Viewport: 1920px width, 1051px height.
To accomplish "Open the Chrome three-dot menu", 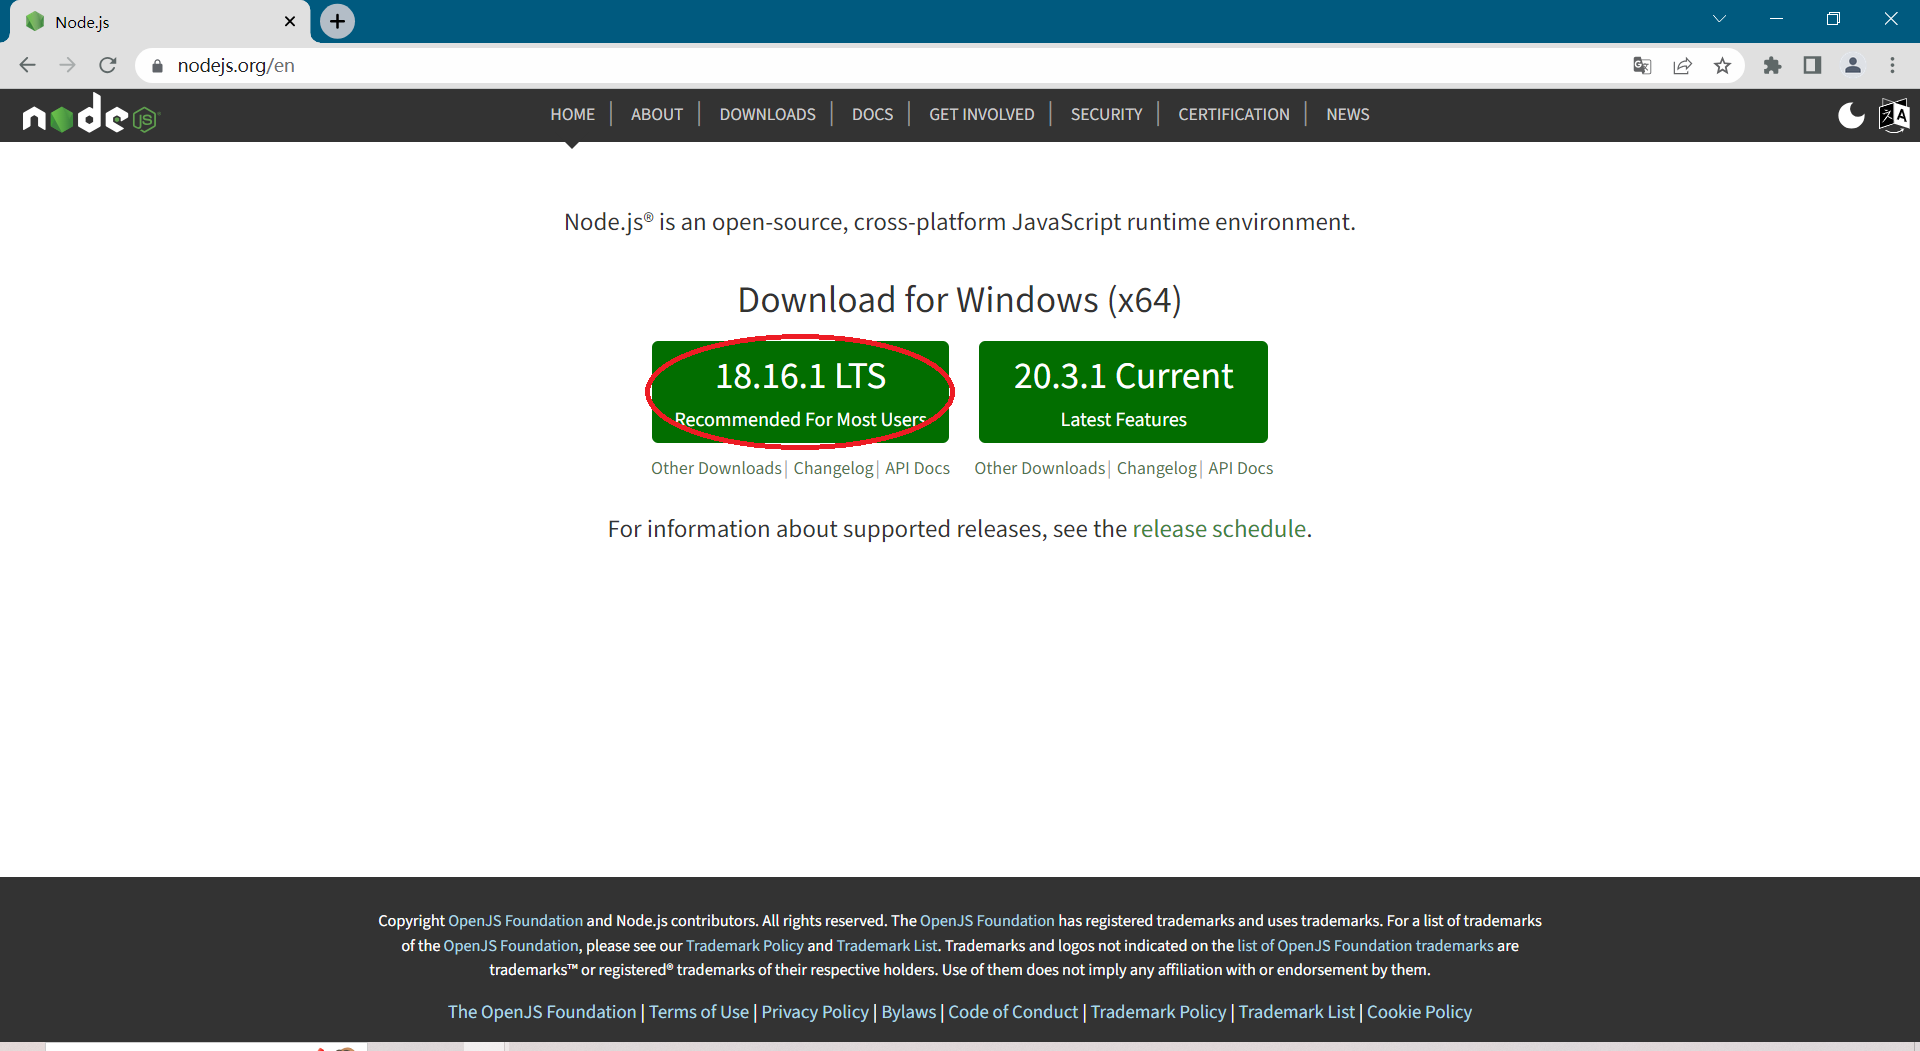I will click(1892, 66).
